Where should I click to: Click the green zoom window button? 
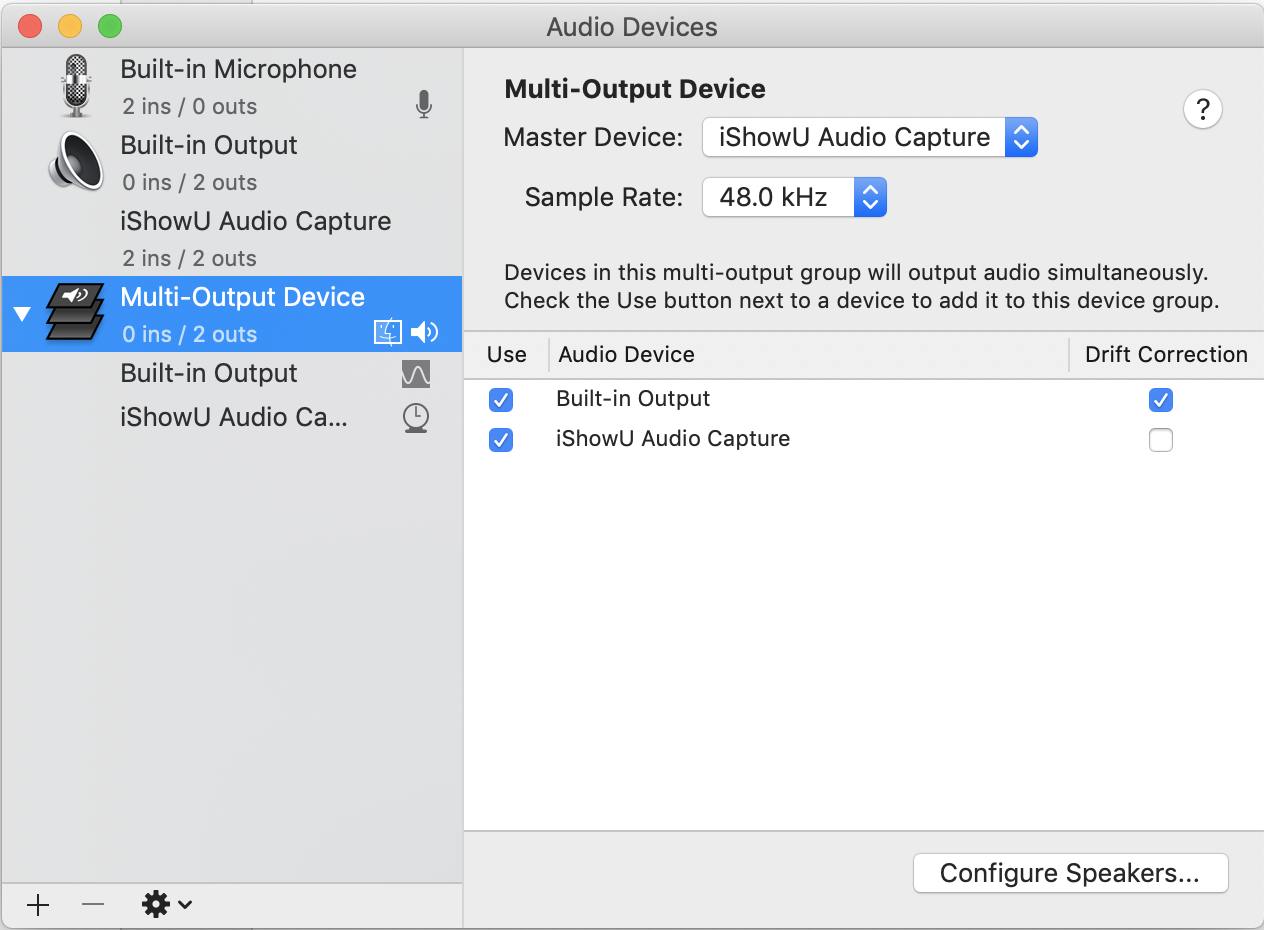(110, 27)
